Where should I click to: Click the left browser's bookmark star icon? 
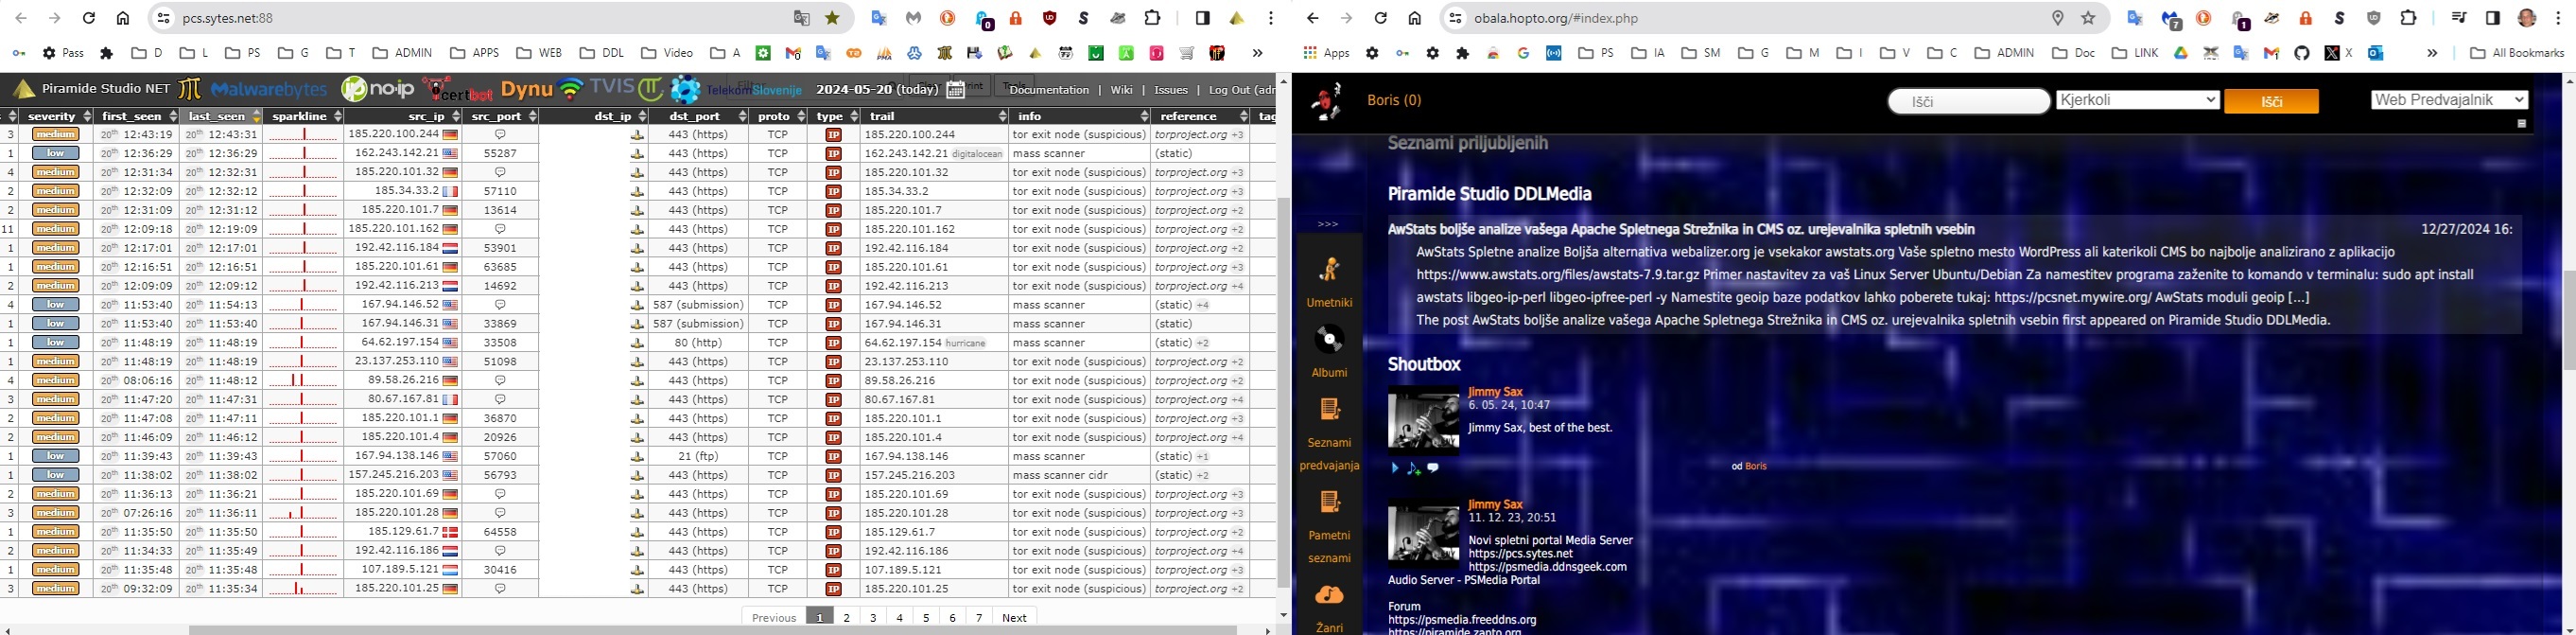(832, 18)
